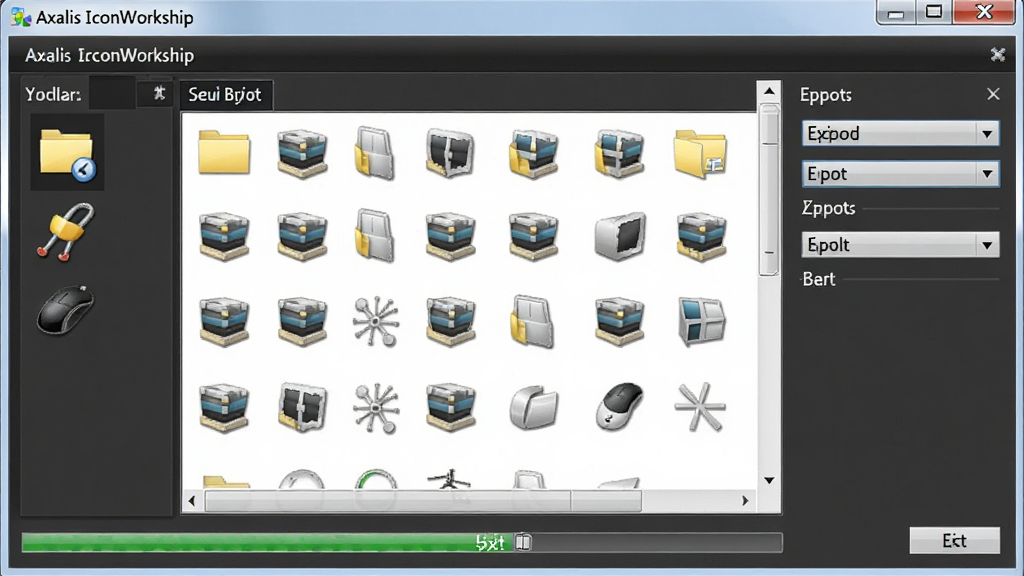Select the network hub icon in third row
Image resolution: width=1024 pixels, height=576 pixels.
point(376,321)
